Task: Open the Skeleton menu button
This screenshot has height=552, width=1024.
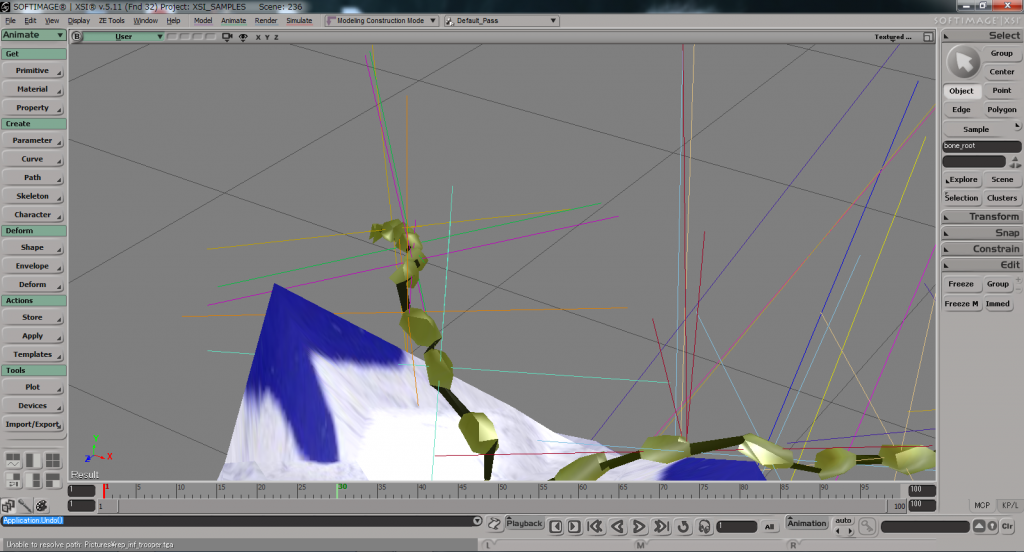Action: 33,196
